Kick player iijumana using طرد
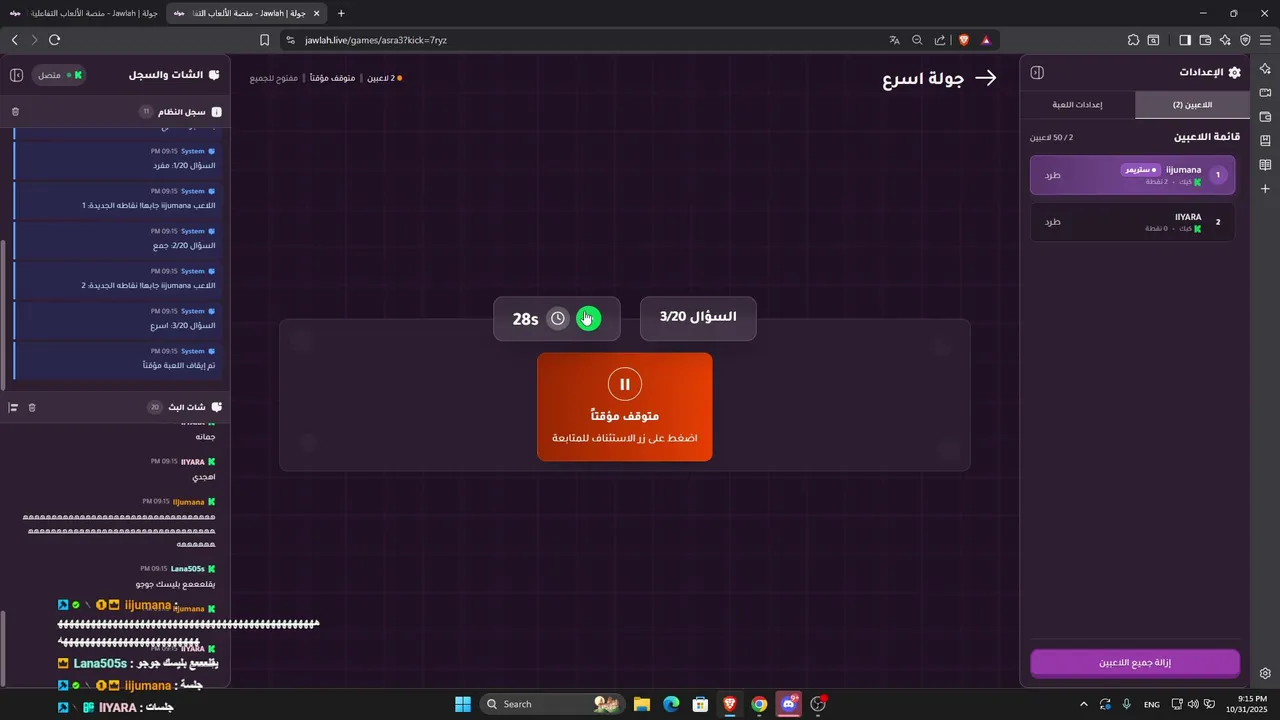The height and width of the screenshot is (720, 1280). coord(1053,175)
